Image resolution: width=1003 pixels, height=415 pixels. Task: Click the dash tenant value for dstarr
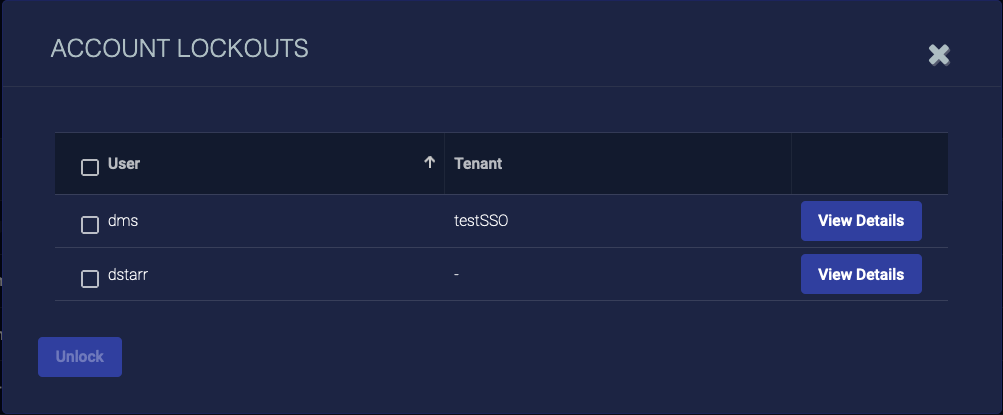(456, 274)
